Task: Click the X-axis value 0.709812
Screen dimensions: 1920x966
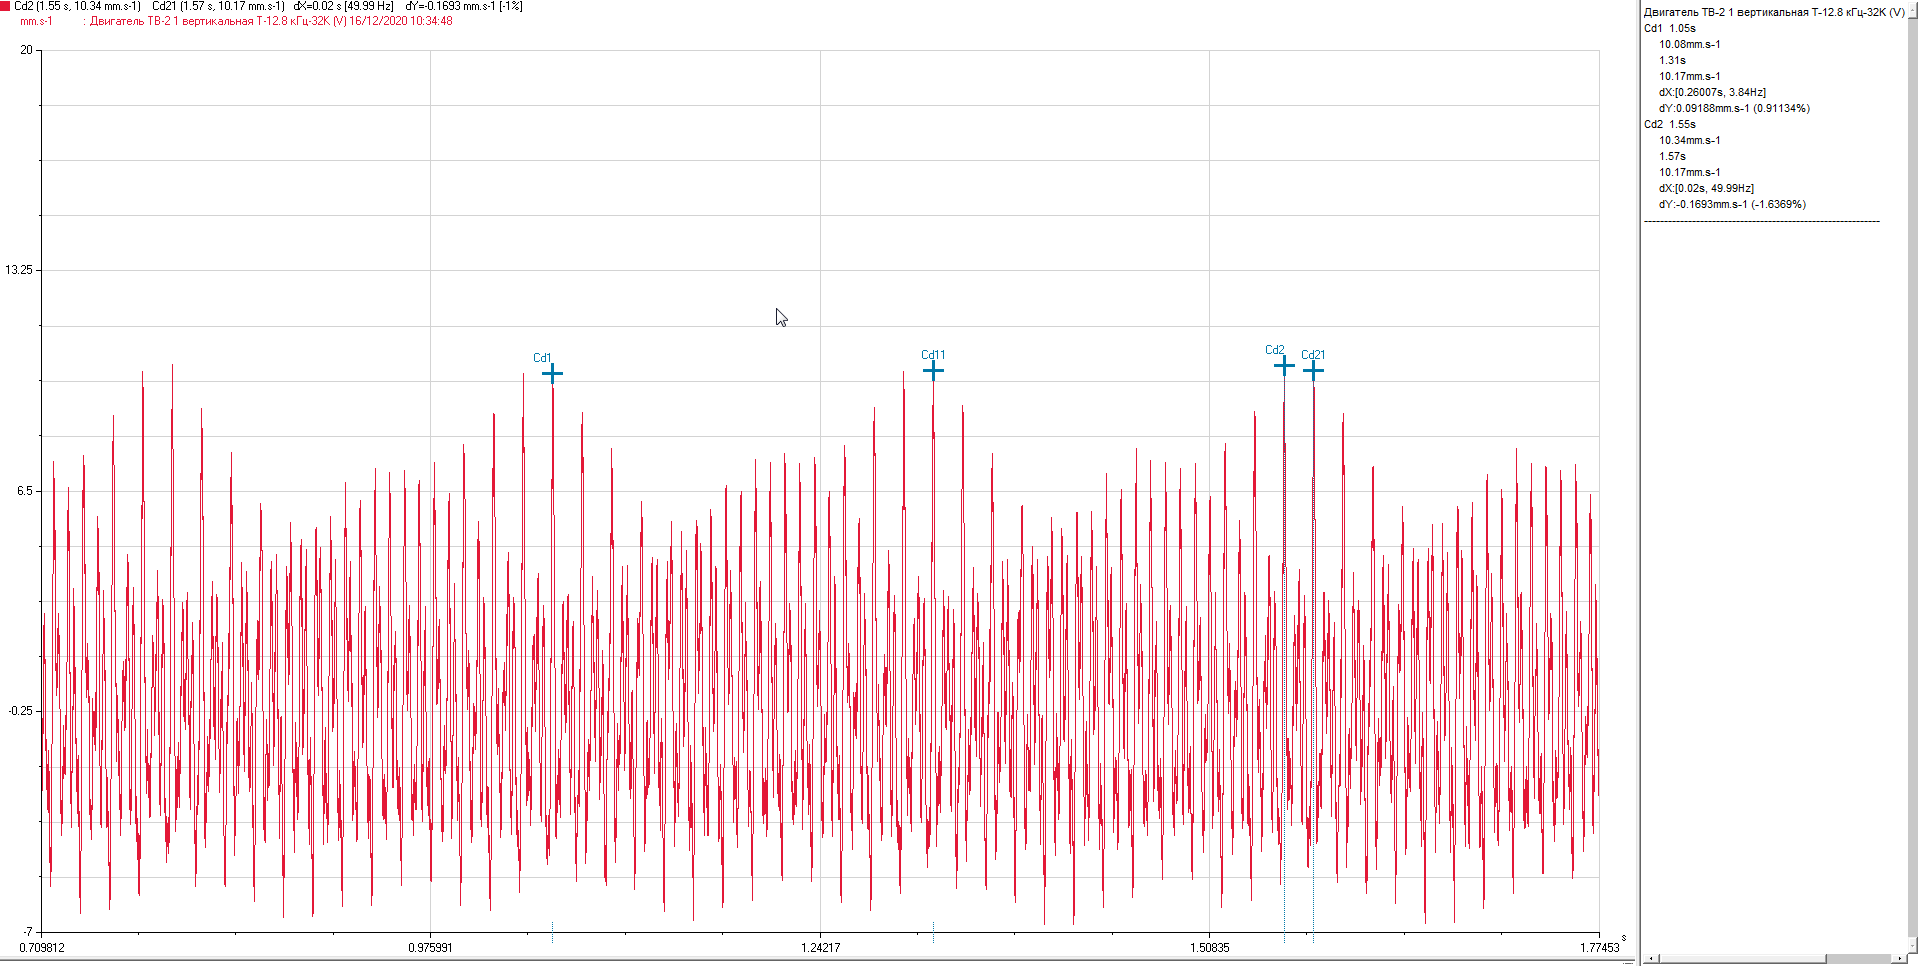Action: (42, 948)
